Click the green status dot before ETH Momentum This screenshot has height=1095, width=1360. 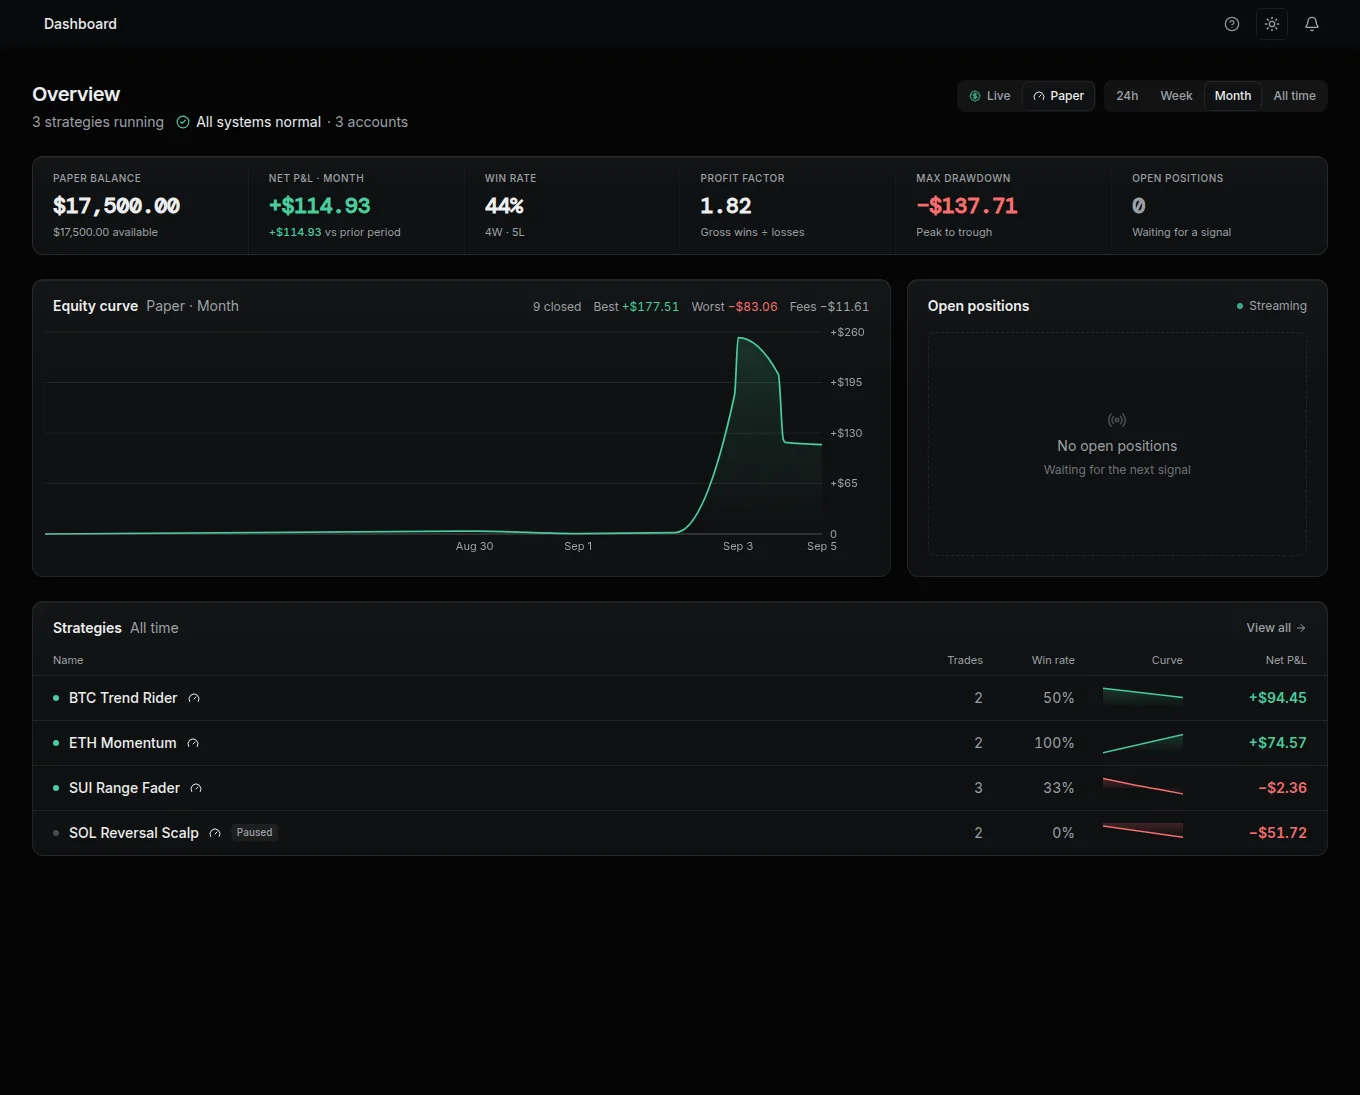[56, 743]
